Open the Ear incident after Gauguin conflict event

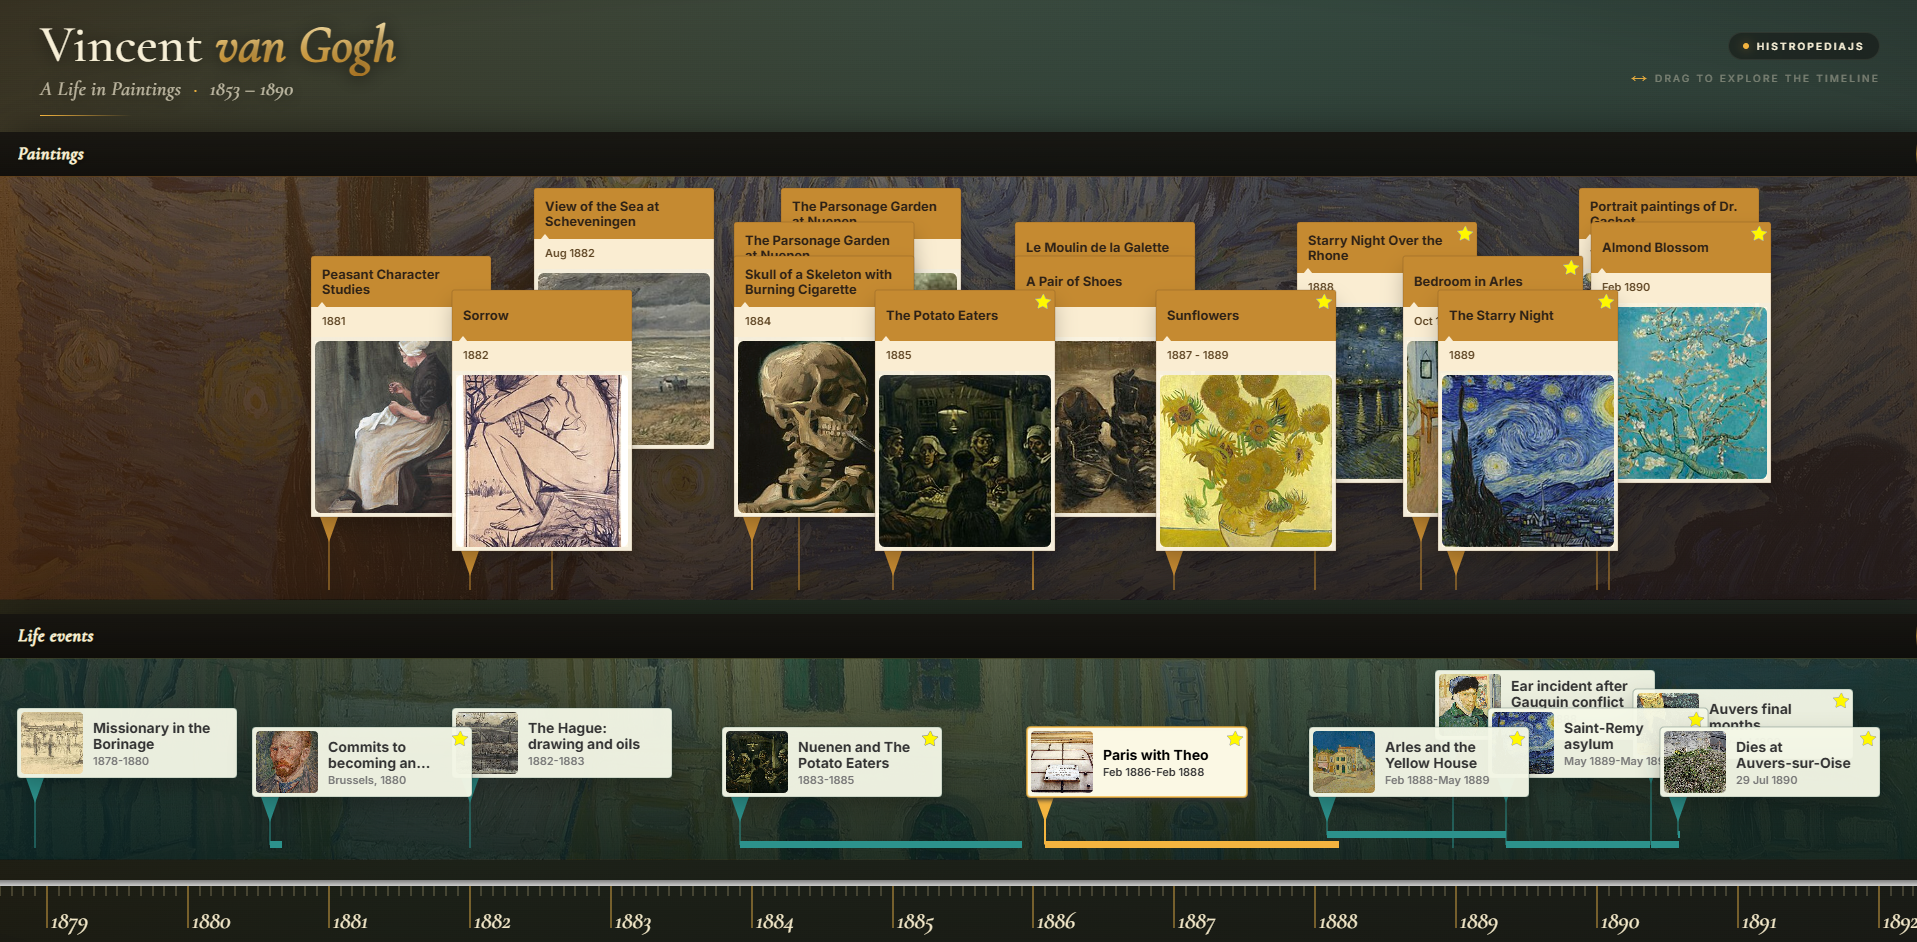[x=1545, y=688]
